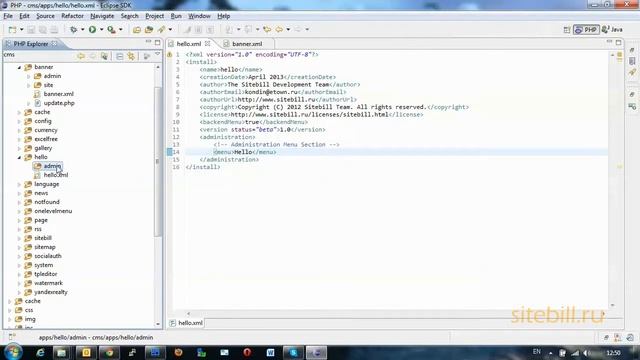Click the Back navigation arrow in toolbar
Viewport: 640px width, 360px height.
279,29
